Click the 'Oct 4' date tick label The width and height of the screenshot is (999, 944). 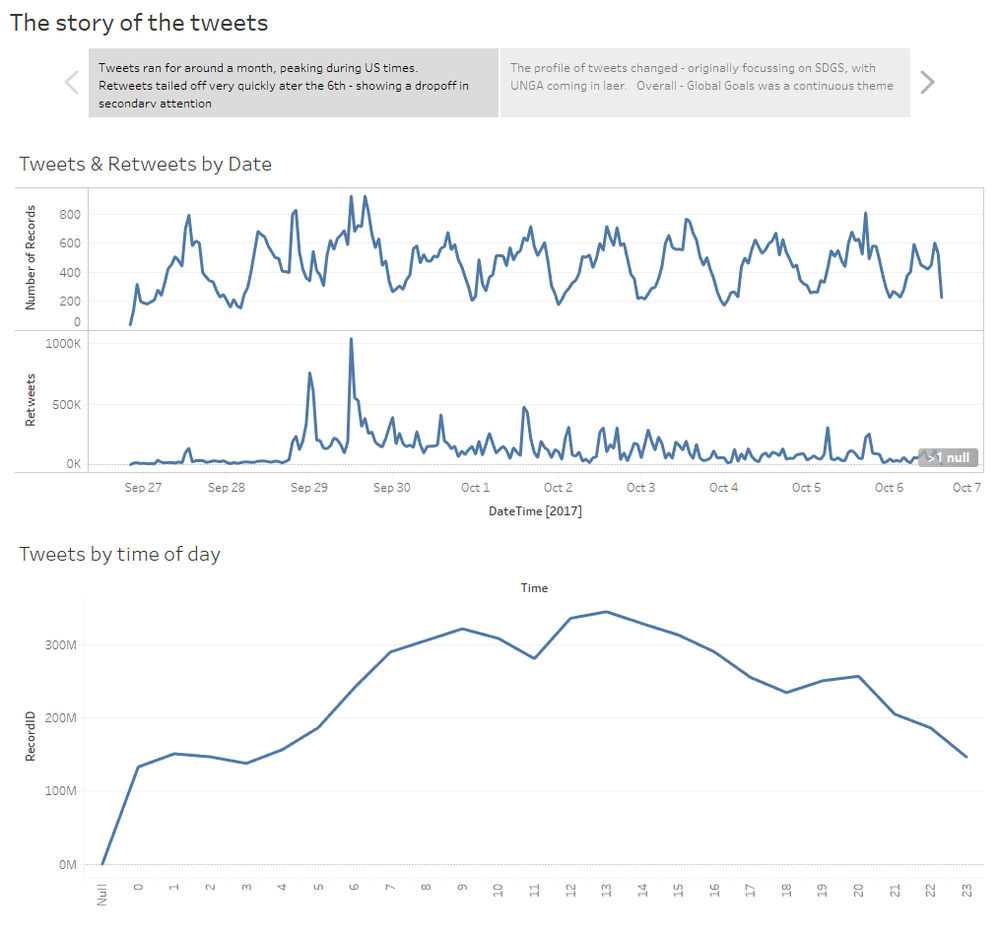[x=724, y=487]
